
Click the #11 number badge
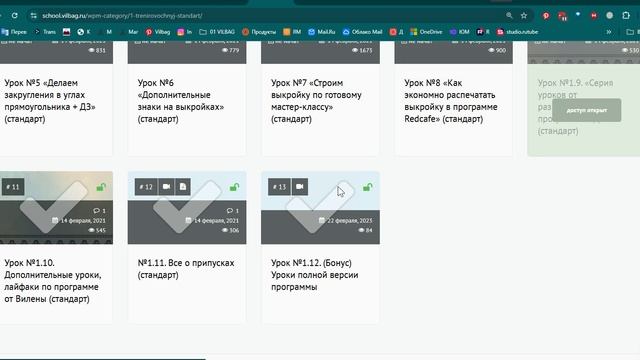13,187
